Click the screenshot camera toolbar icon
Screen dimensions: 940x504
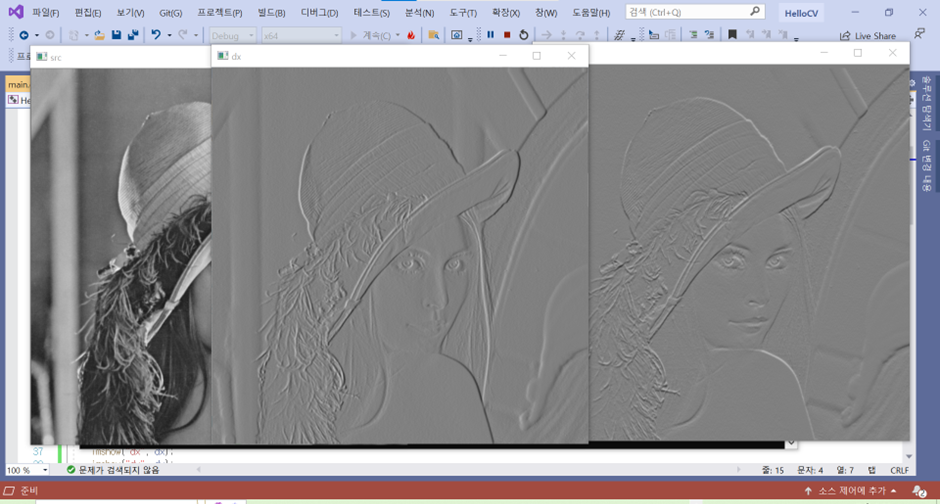pyautogui.click(x=457, y=35)
